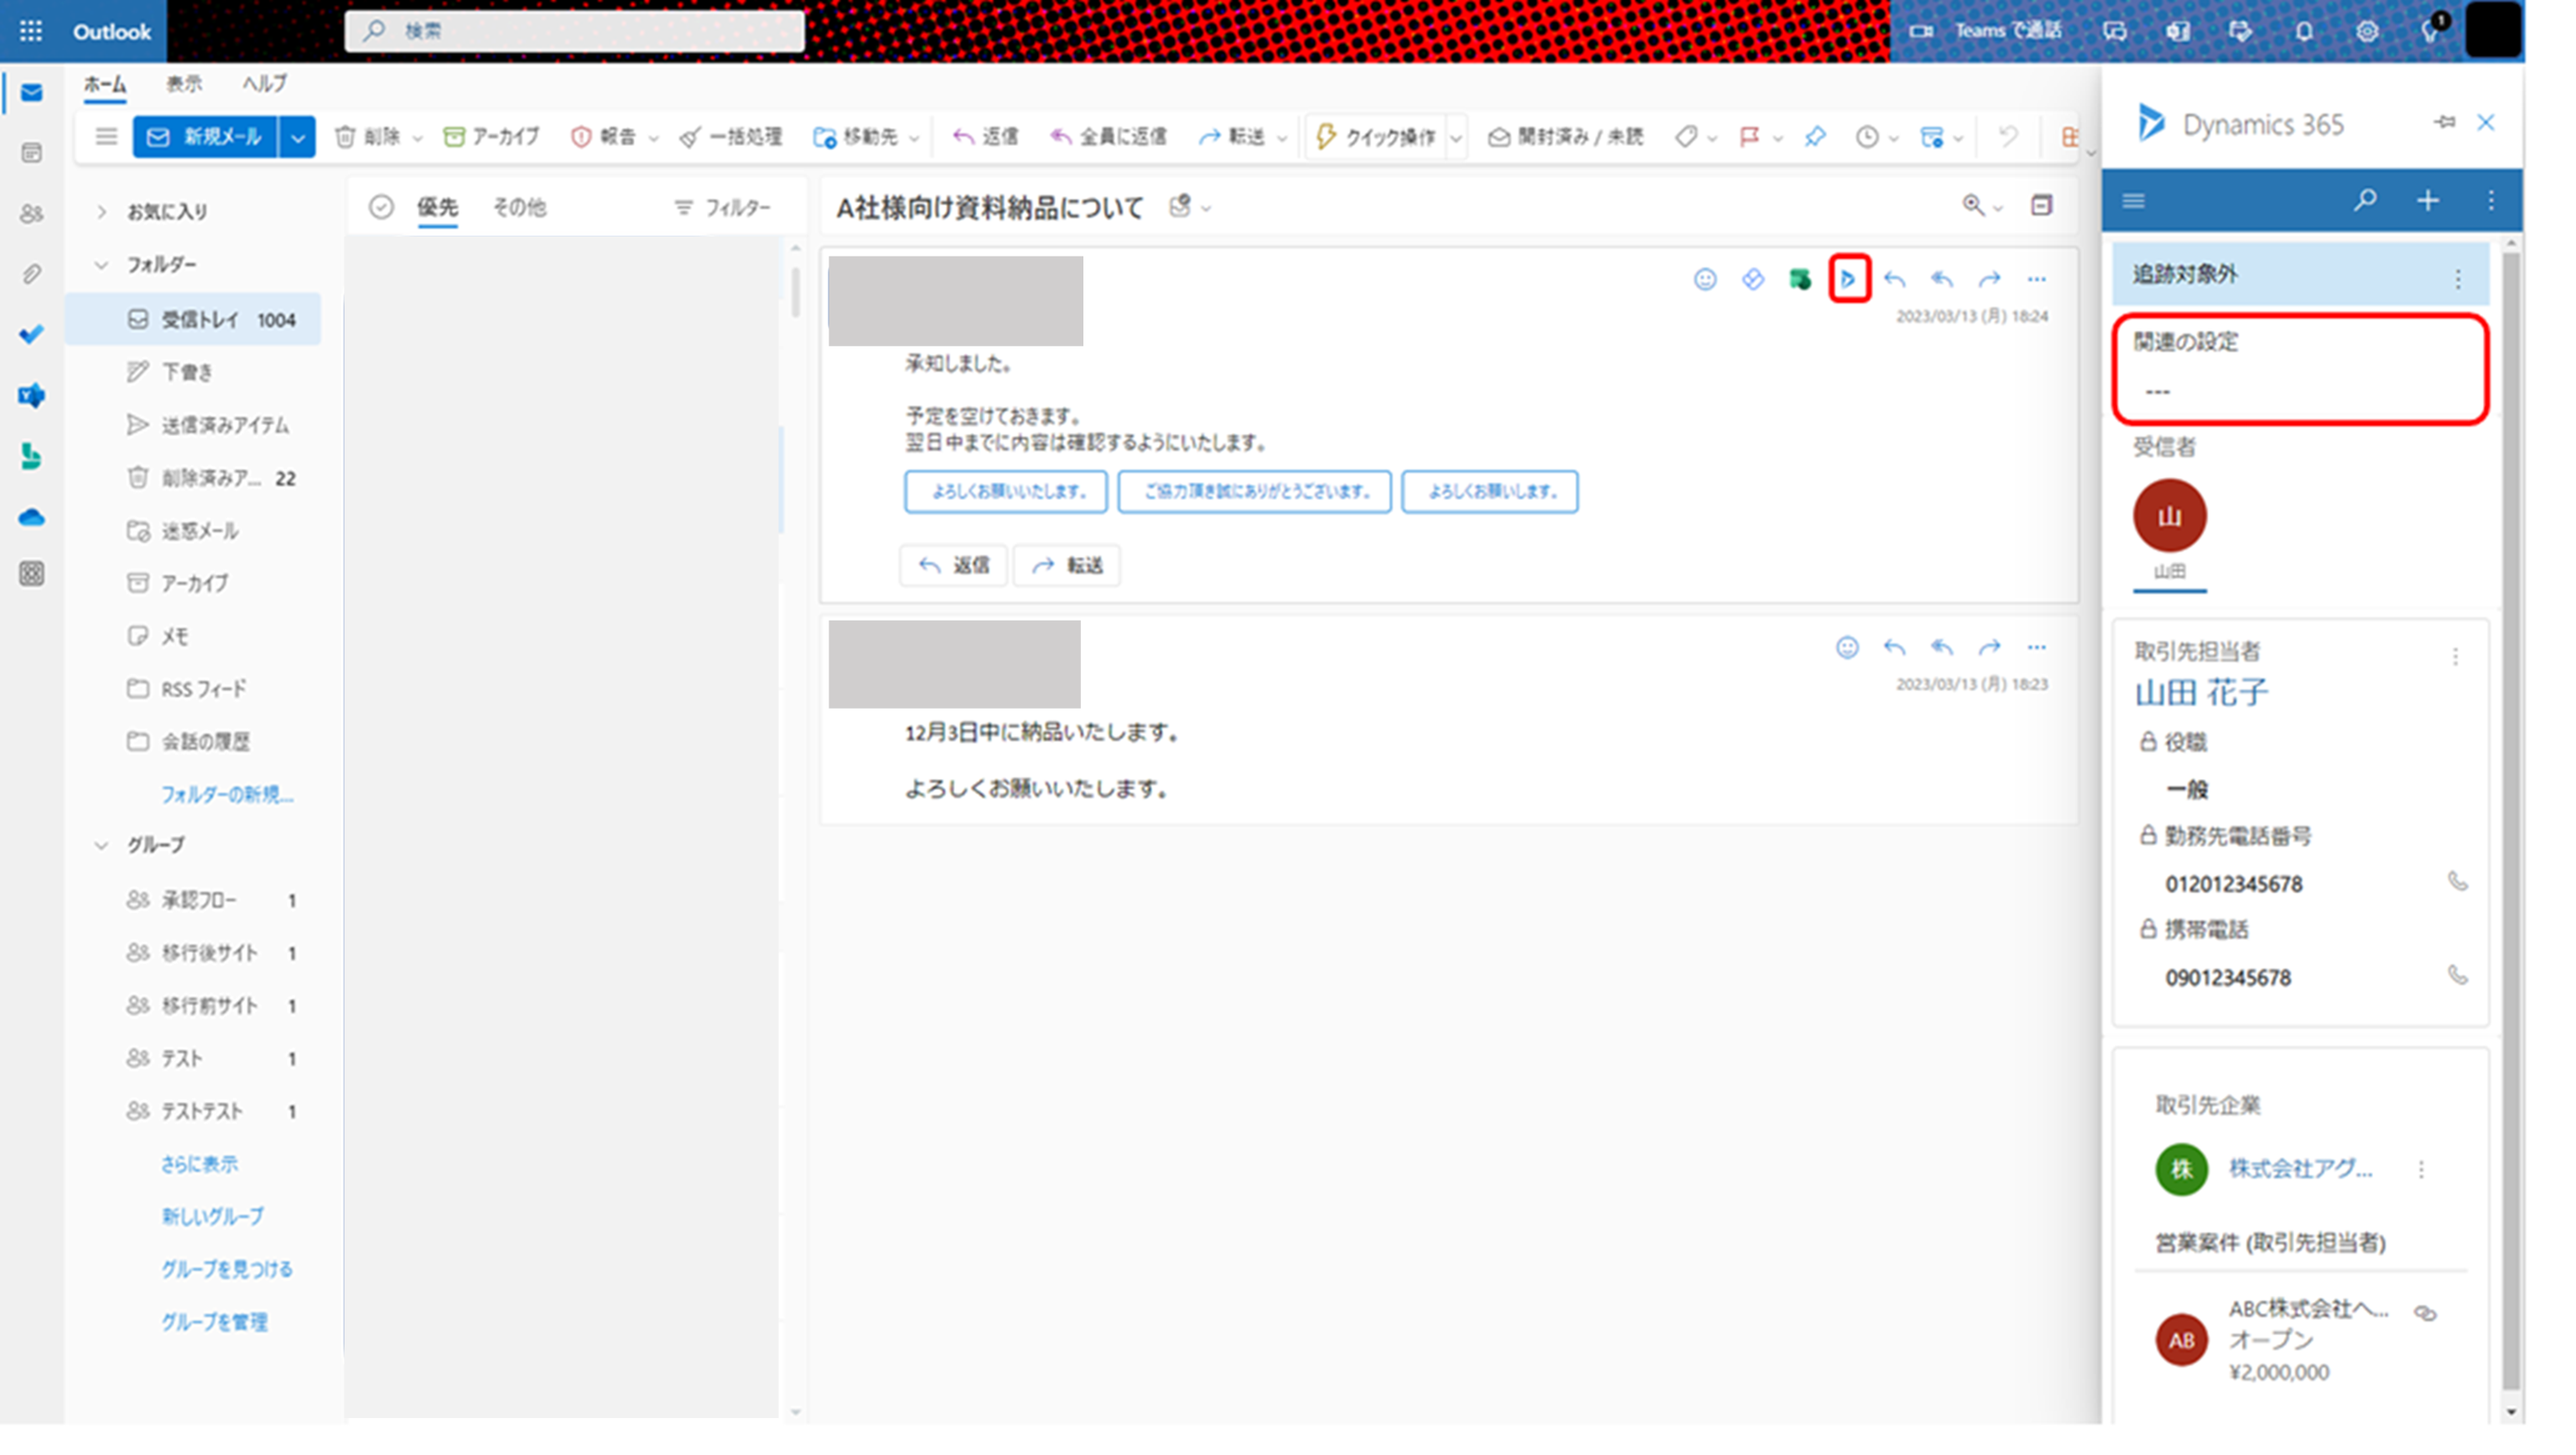Open Filter menu in message list
The width and height of the screenshot is (2576, 1455).
(x=723, y=207)
